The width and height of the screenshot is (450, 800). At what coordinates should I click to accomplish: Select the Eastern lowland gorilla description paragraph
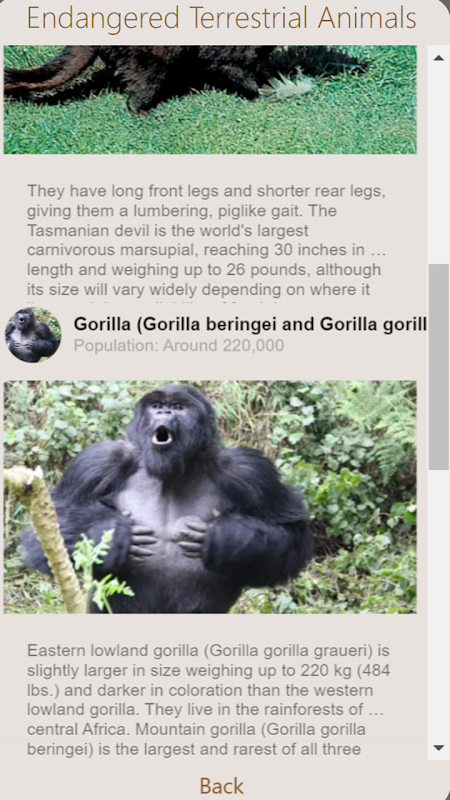pyautogui.click(x=209, y=700)
